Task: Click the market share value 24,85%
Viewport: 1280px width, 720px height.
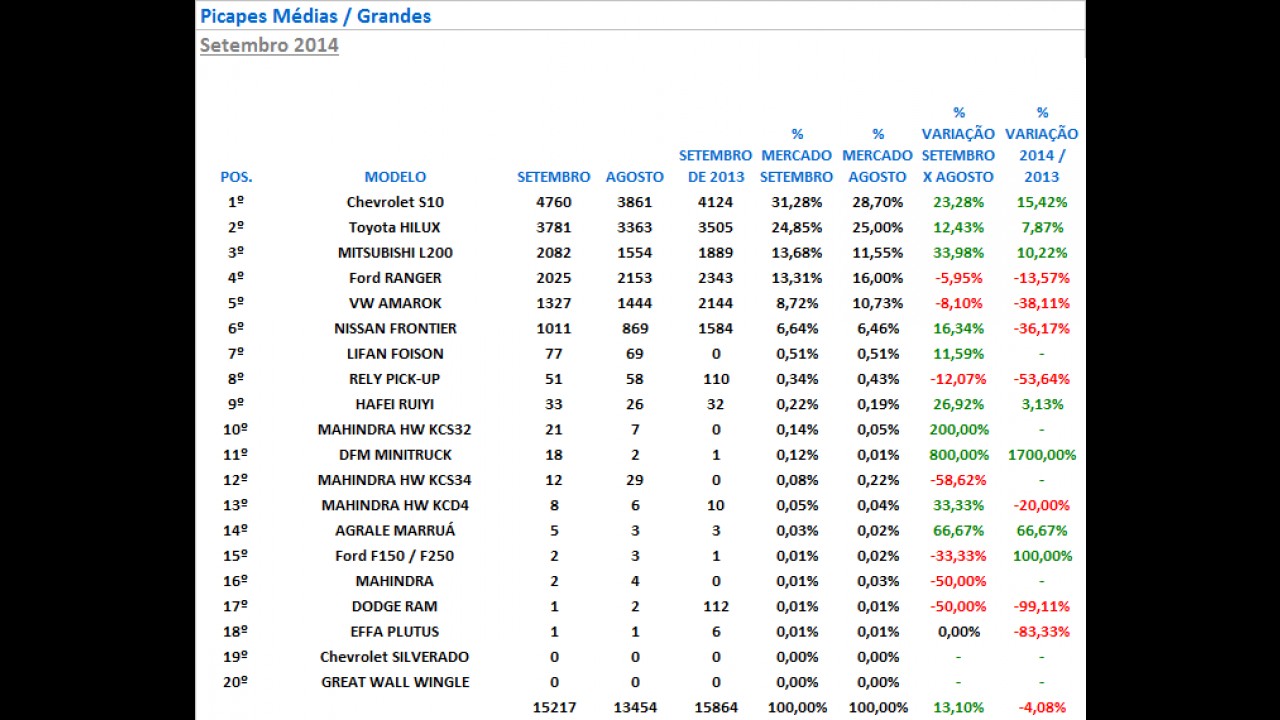Action: pyautogui.click(x=796, y=227)
